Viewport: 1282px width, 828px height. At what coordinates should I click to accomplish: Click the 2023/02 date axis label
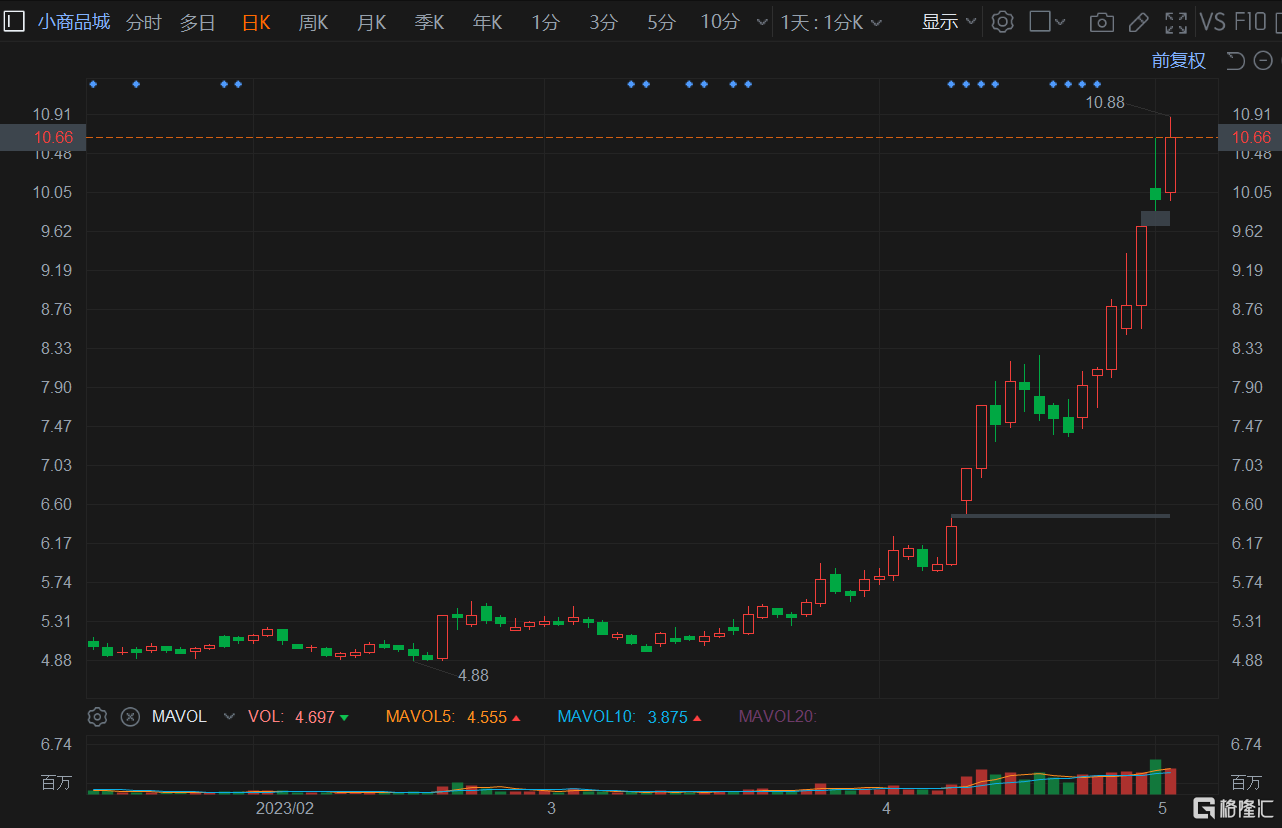(x=285, y=807)
